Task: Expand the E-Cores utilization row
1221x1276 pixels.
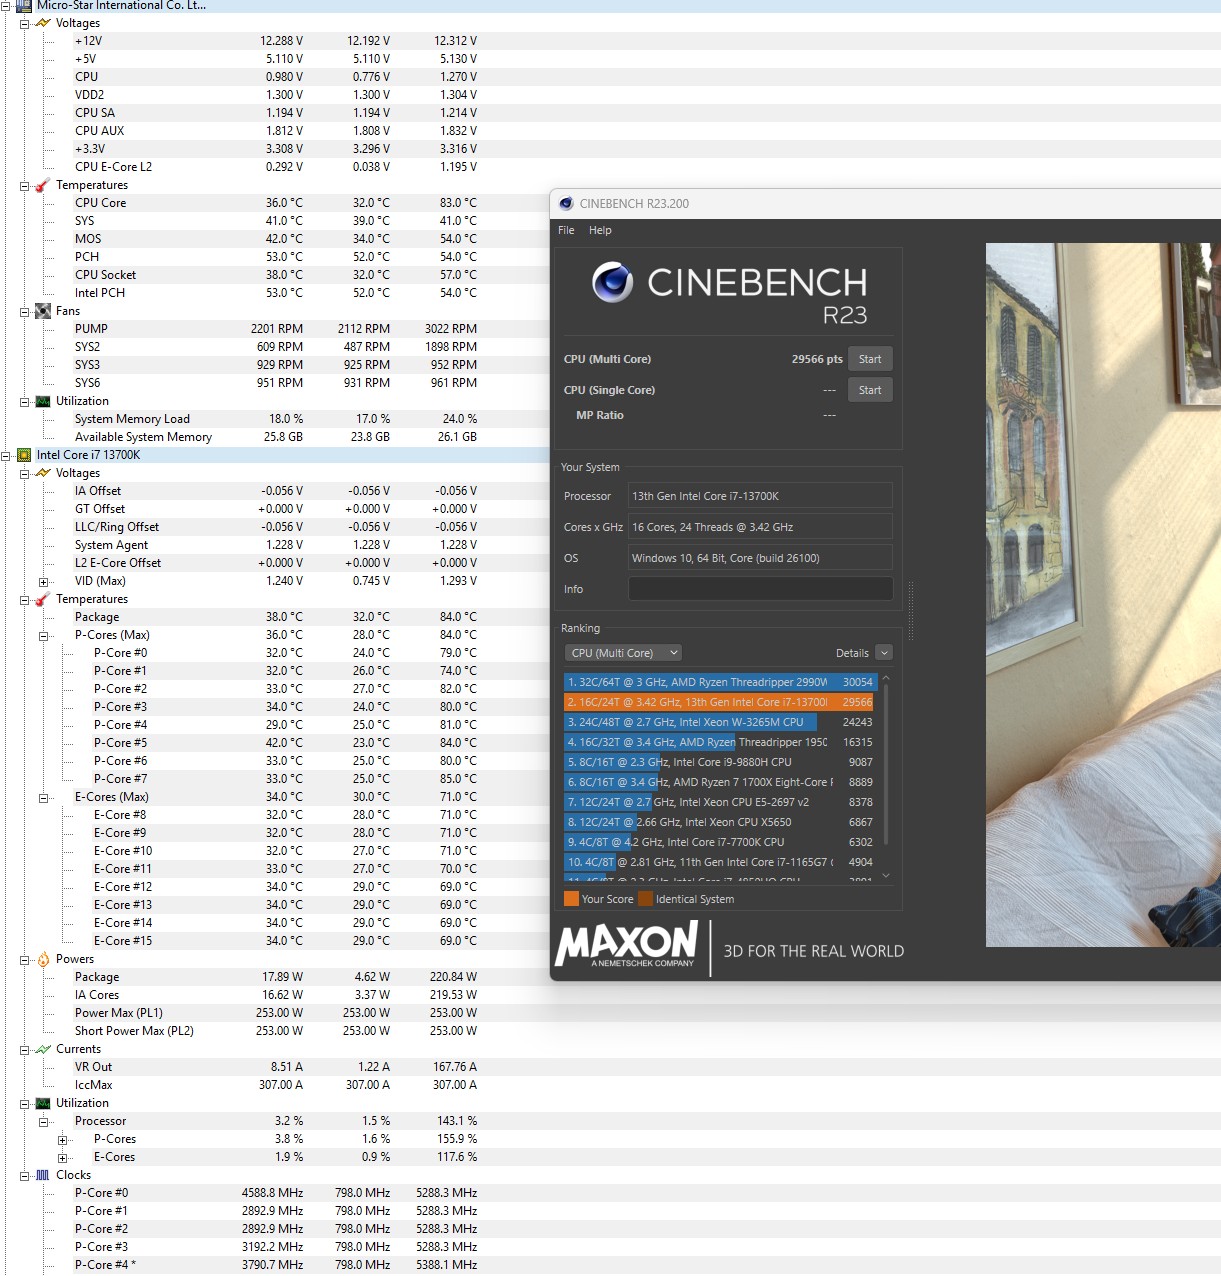Action: [x=62, y=1157]
